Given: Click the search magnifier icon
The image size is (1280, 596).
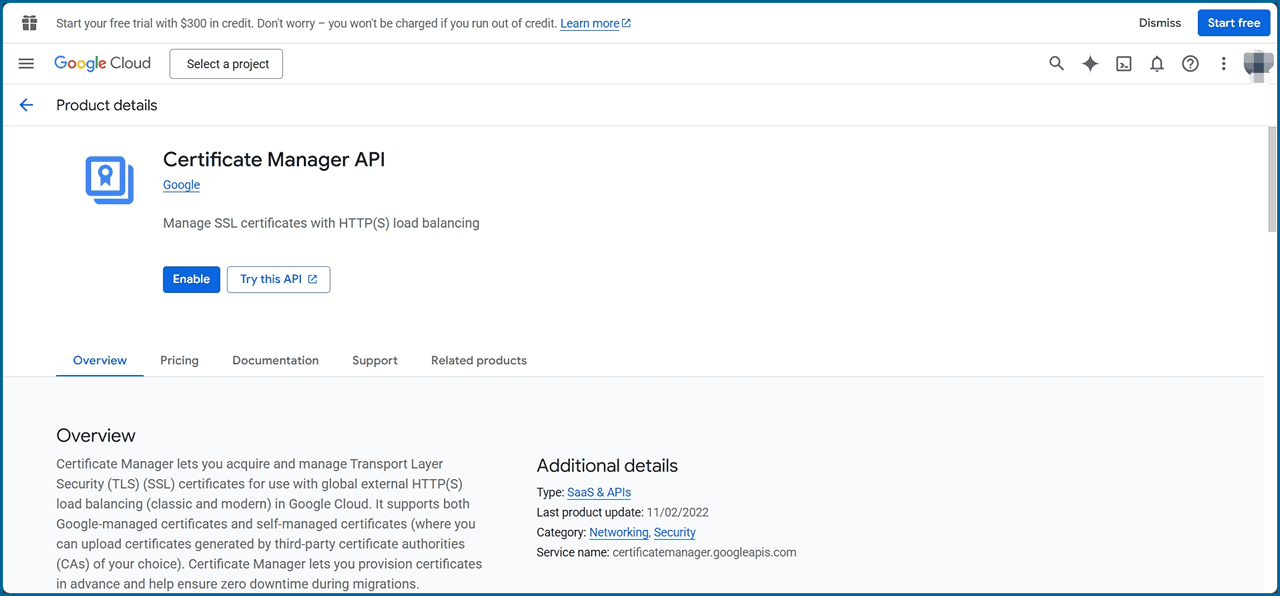Looking at the screenshot, I should coord(1056,64).
